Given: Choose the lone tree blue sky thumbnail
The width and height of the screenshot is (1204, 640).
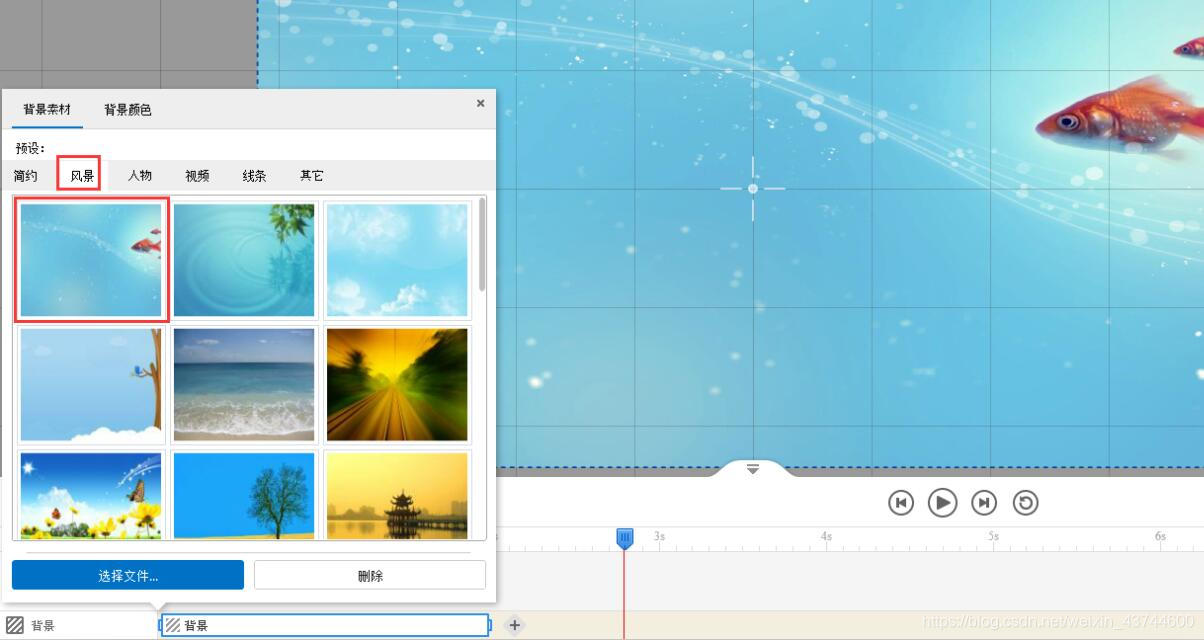Looking at the screenshot, I should (x=244, y=496).
